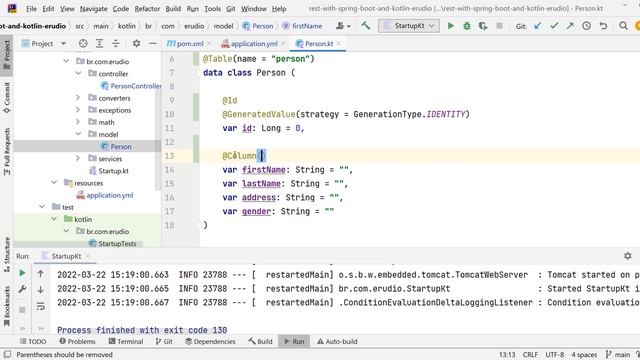Open Project panel settings gear
This screenshot has width=640, height=360.
pos(136,43)
